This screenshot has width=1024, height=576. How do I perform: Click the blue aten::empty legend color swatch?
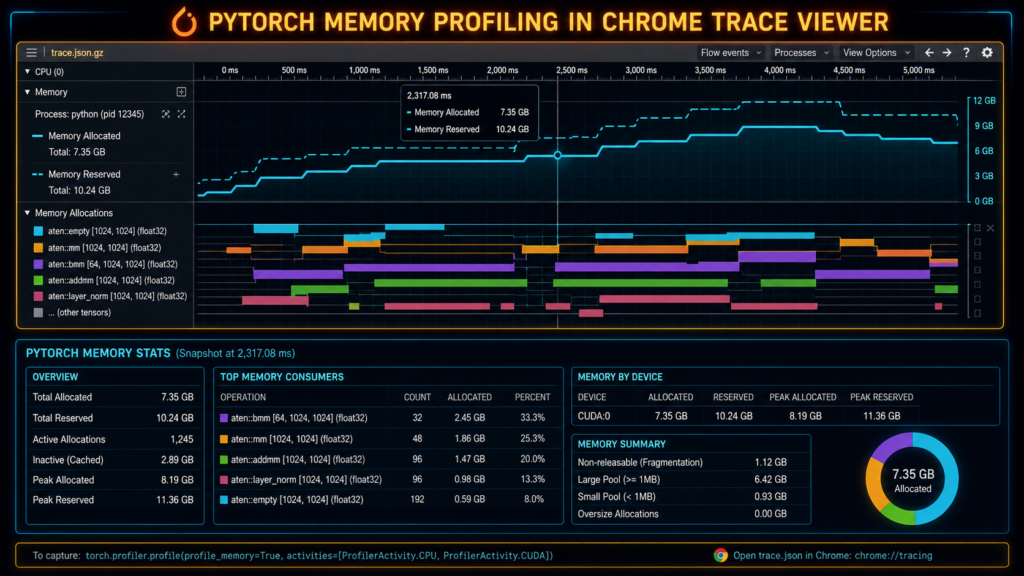(x=38, y=231)
